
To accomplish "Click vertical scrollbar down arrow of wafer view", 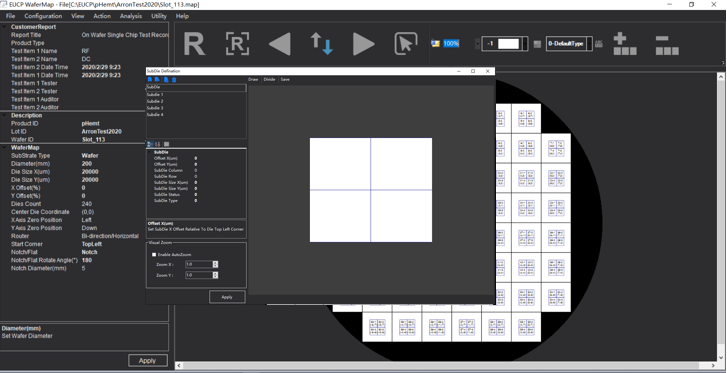I will [721, 357].
